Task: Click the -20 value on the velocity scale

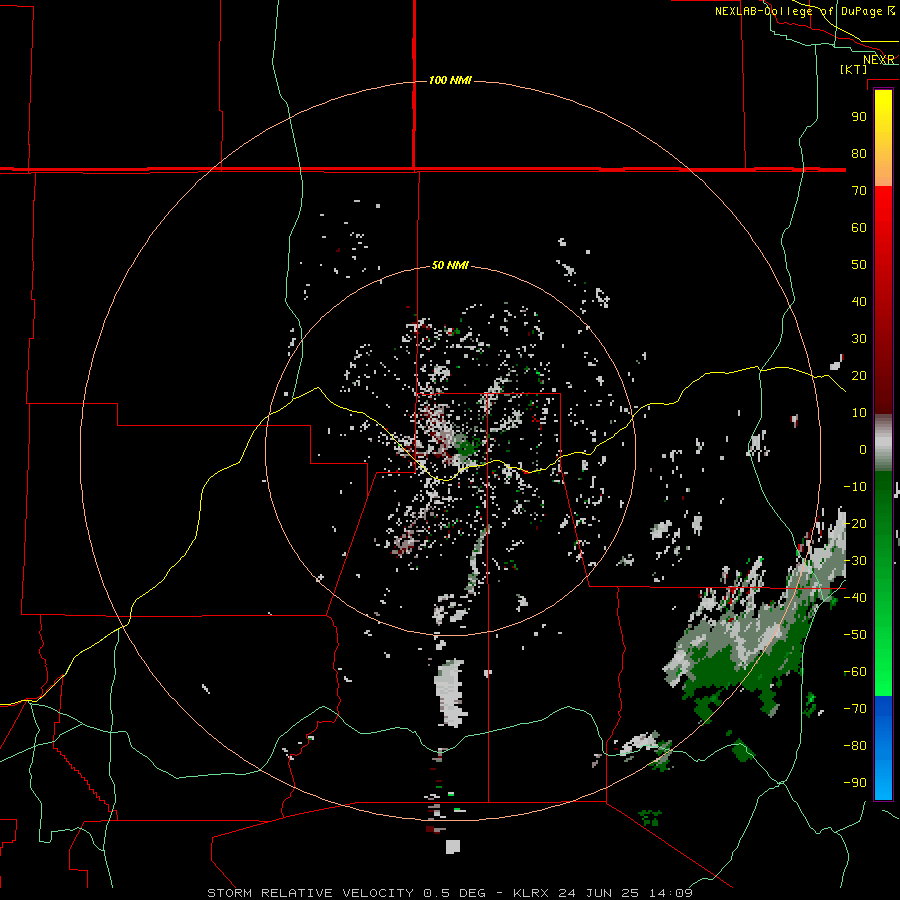Action: coord(855,523)
